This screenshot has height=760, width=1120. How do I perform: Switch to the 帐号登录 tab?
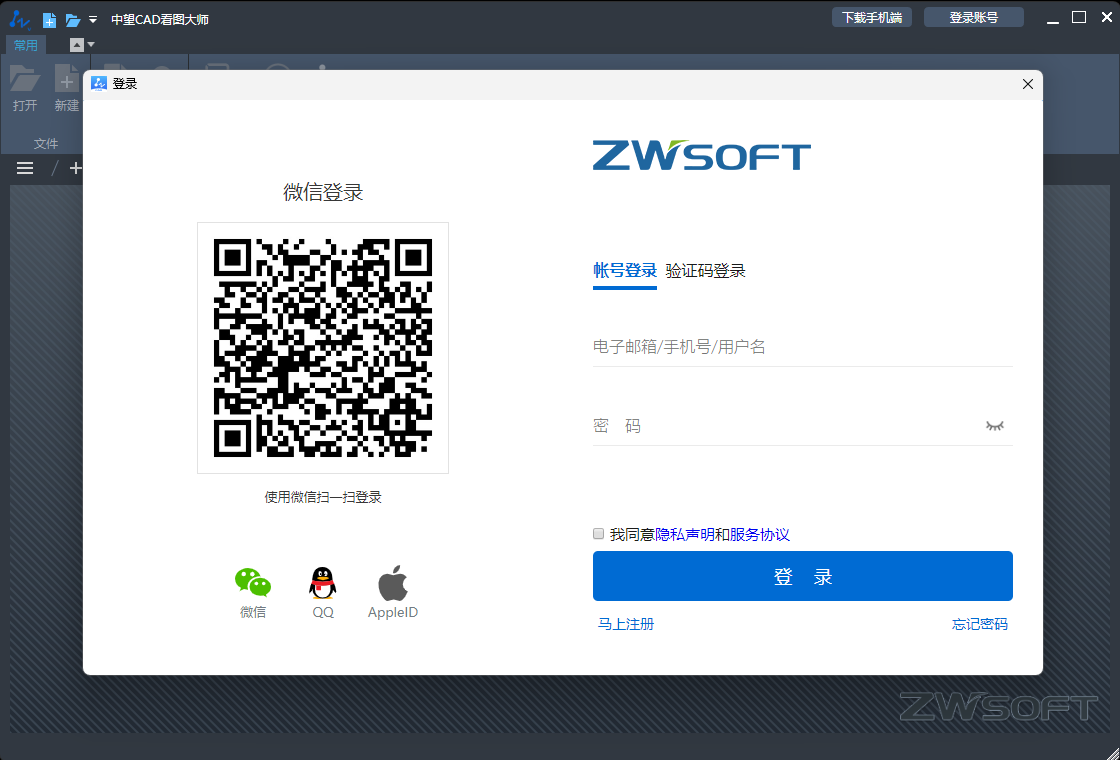point(625,271)
